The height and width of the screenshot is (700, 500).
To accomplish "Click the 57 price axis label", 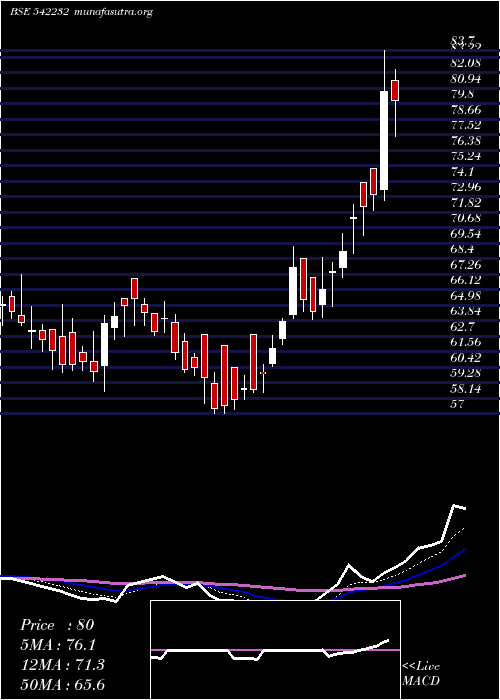I will [458, 404].
